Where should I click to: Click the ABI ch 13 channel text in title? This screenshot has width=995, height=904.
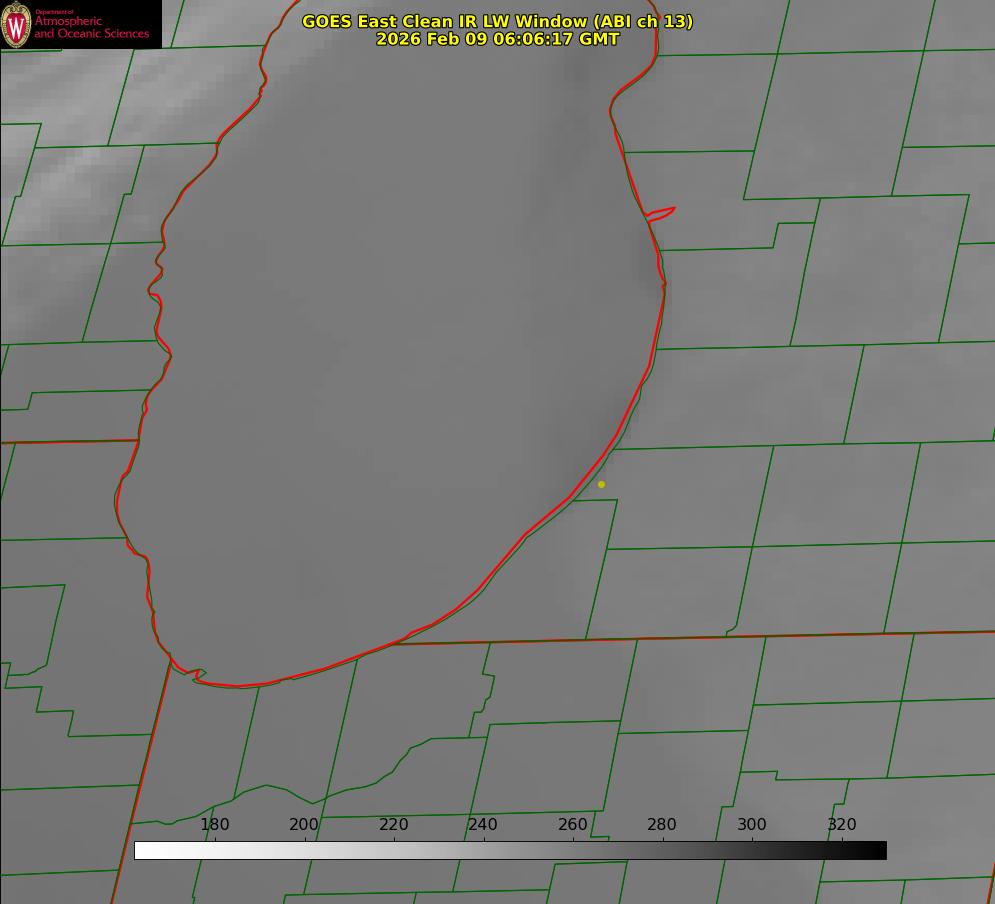click(643, 21)
